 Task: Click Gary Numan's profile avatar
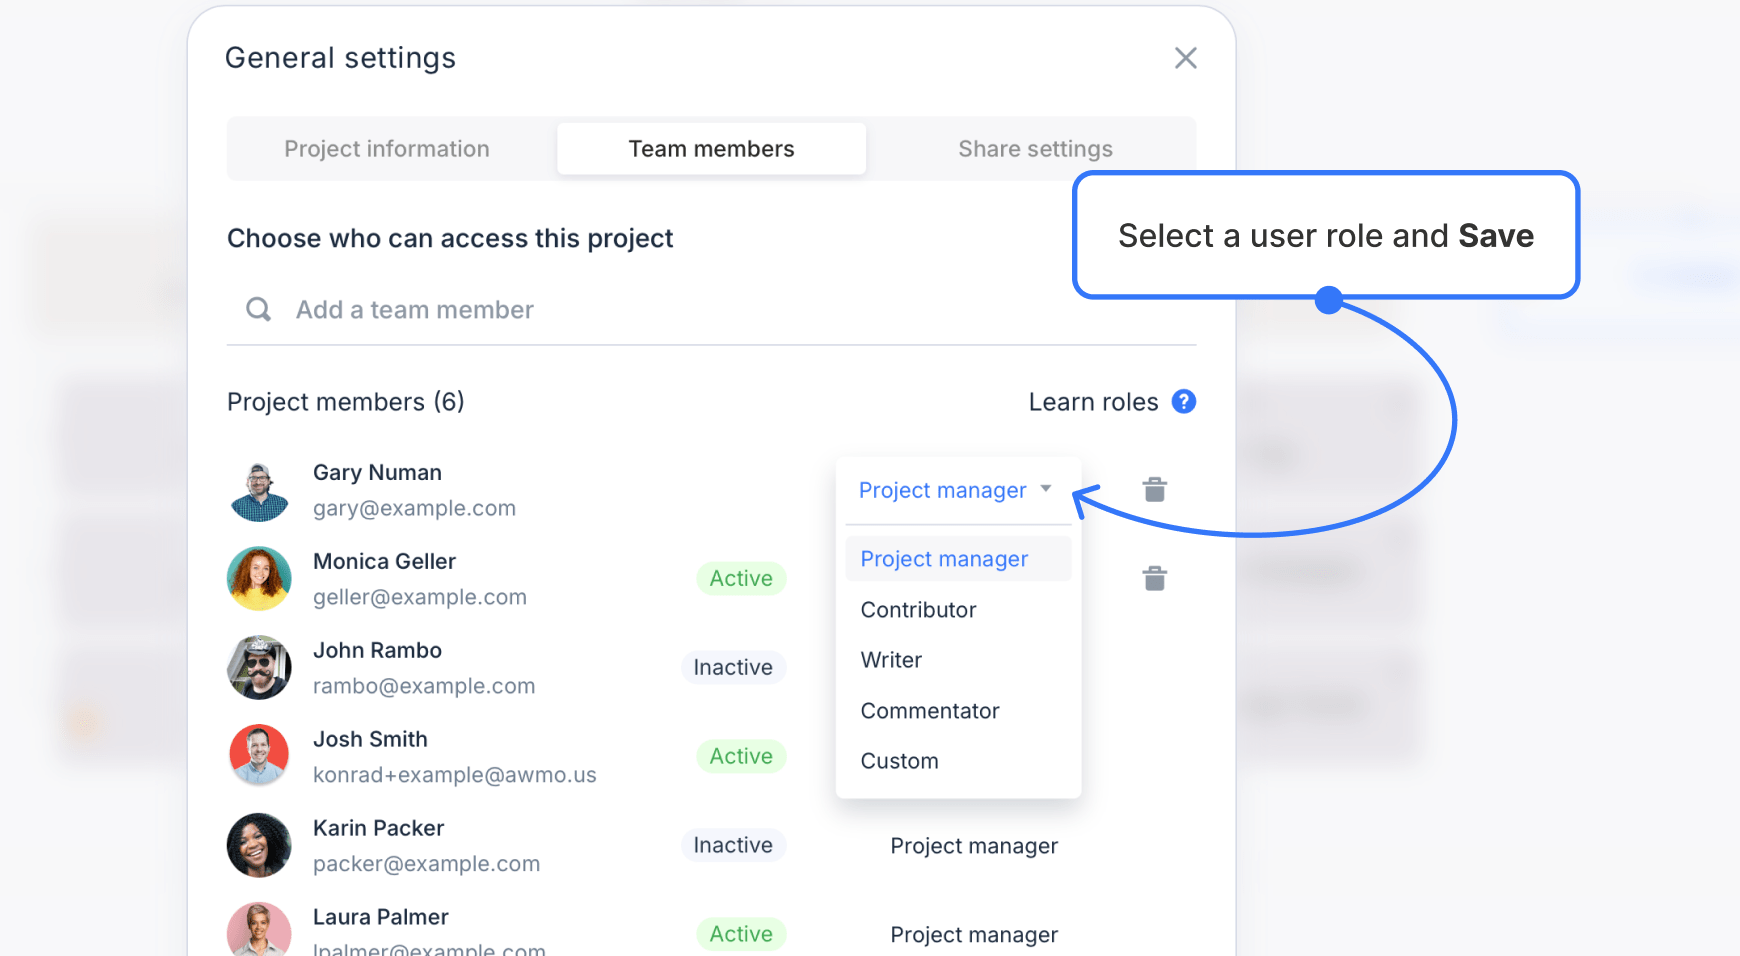pos(259,490)
